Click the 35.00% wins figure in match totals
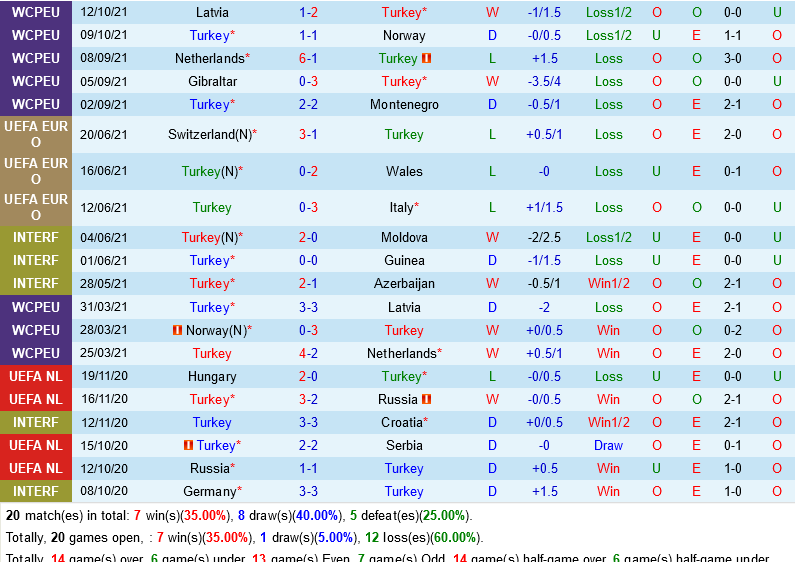 point(205,516)
